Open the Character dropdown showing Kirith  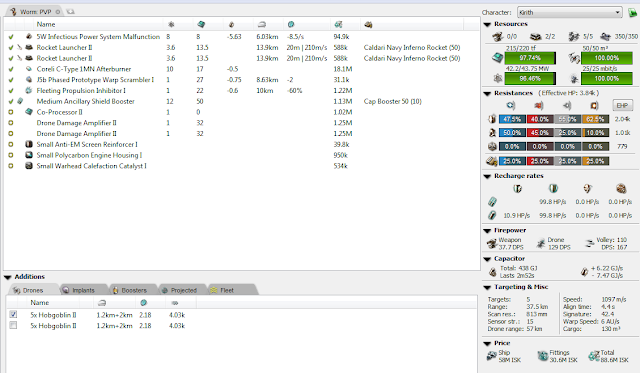click(570, 13)
